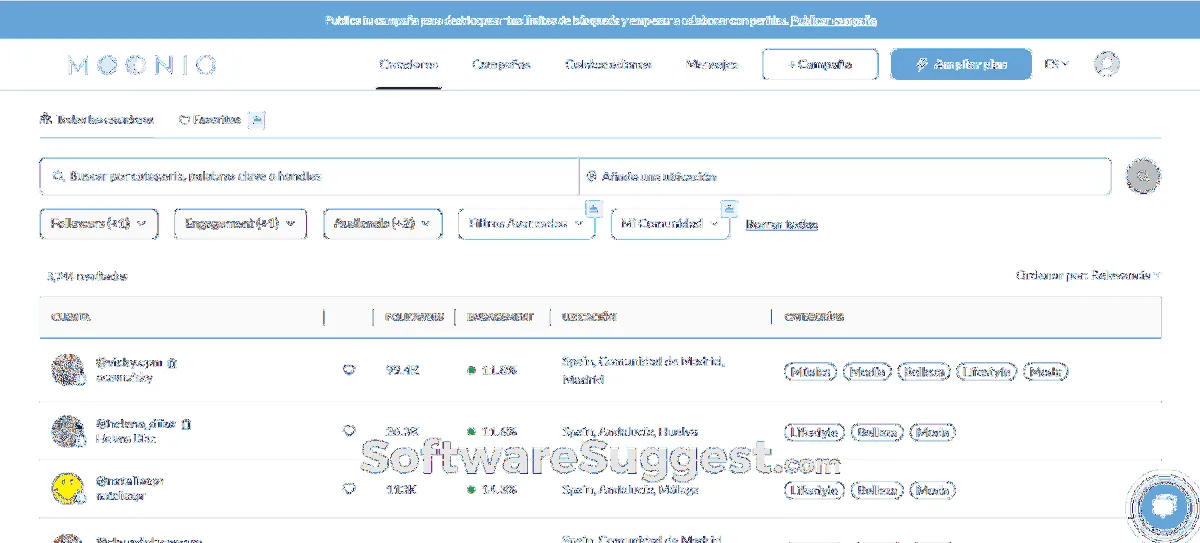Open the chat support widget
The width and height of the screenshot is (1200, 543).
pyautogui.click(x=1164, y=507)
